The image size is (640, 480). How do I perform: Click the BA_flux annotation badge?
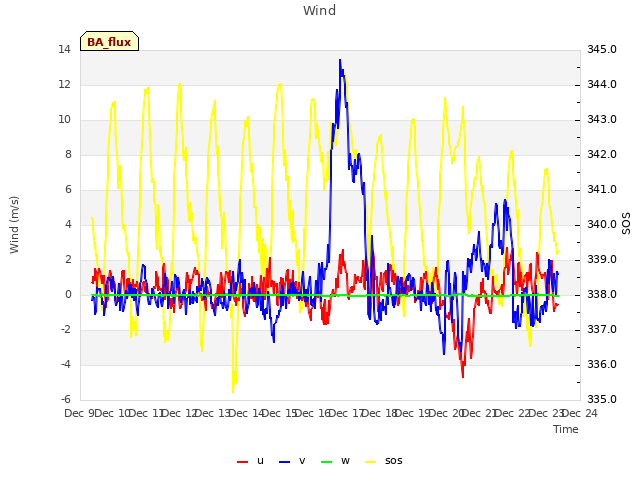[109, 41]
